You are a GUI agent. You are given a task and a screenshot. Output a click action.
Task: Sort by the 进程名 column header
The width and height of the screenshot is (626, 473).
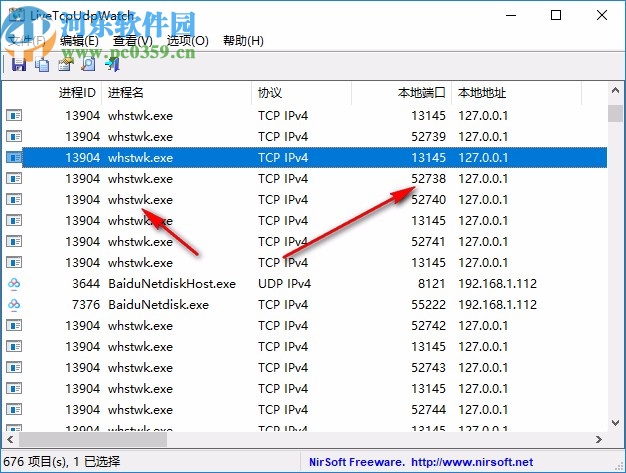click(x=126, y=93)
